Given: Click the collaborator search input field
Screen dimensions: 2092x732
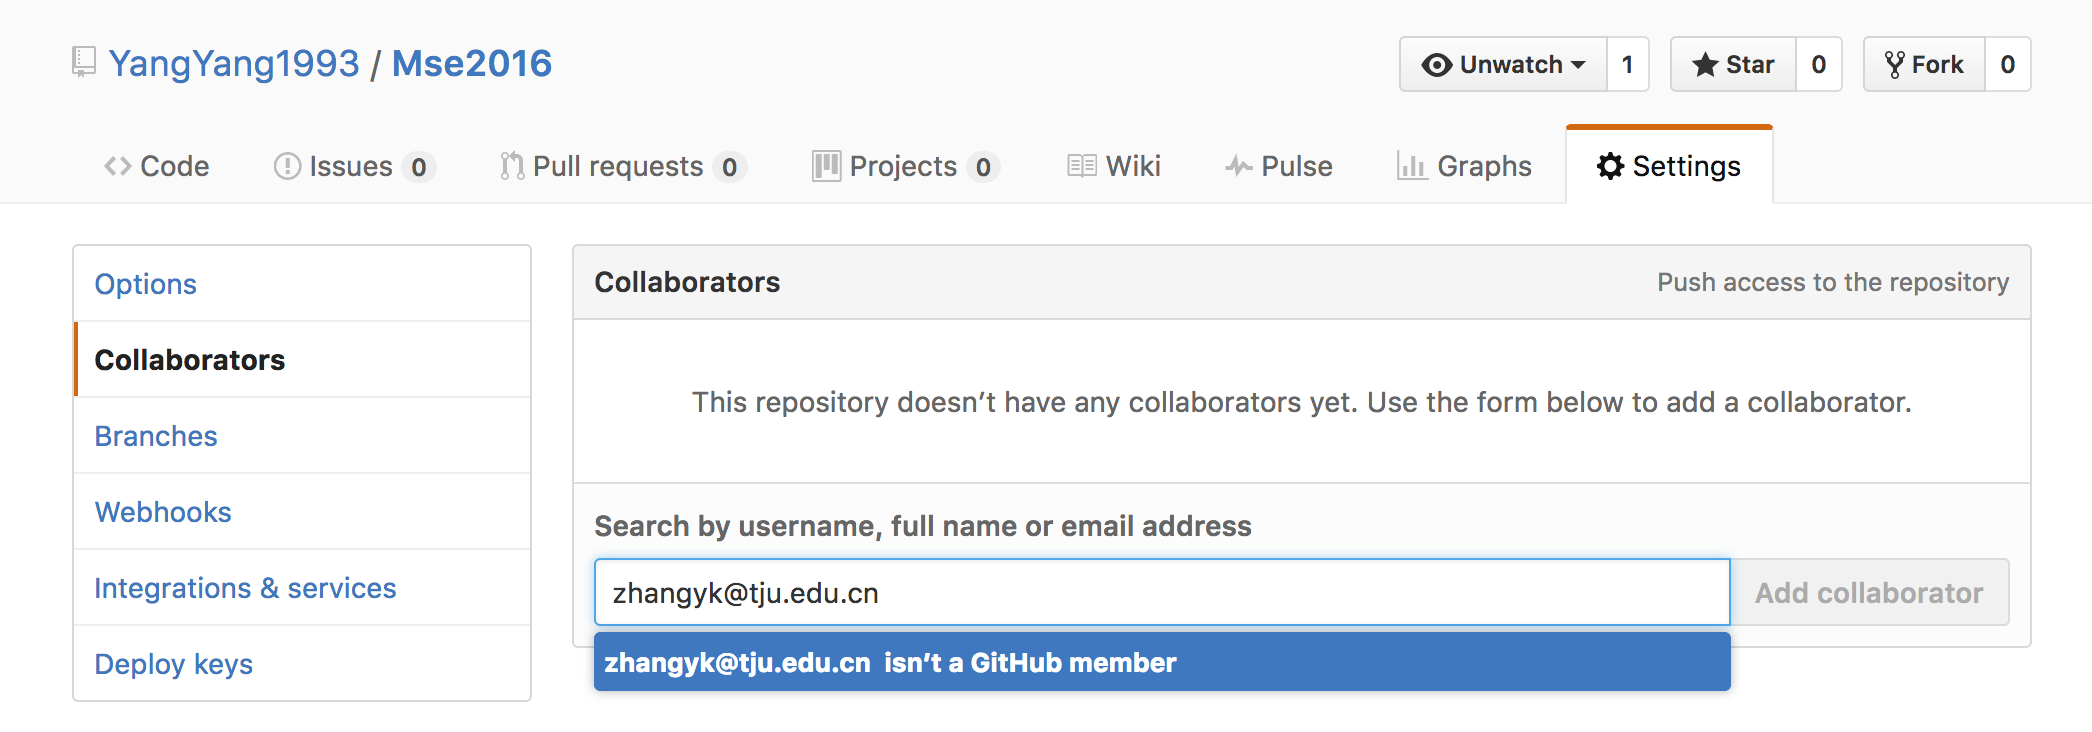Looking at the screenshot, I should coord(1162,593).
